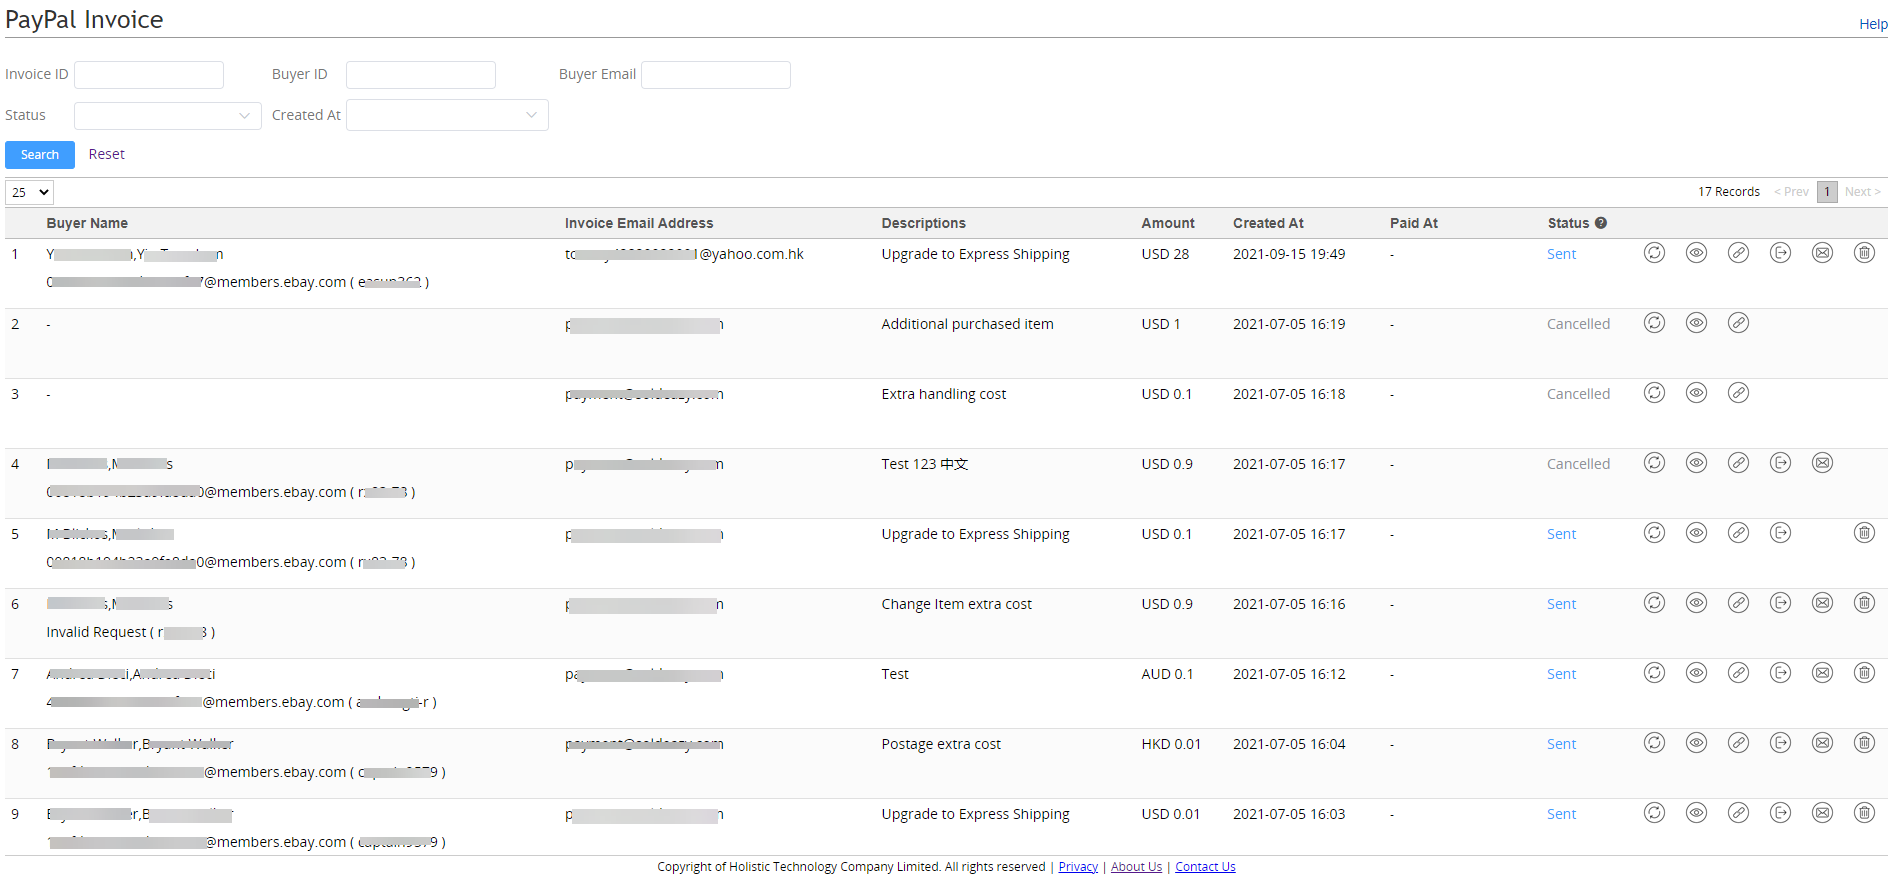Select the '17 Records' count text
Image resolution: width=1892 pixels, height=885 pixels.
(1729, 192)
